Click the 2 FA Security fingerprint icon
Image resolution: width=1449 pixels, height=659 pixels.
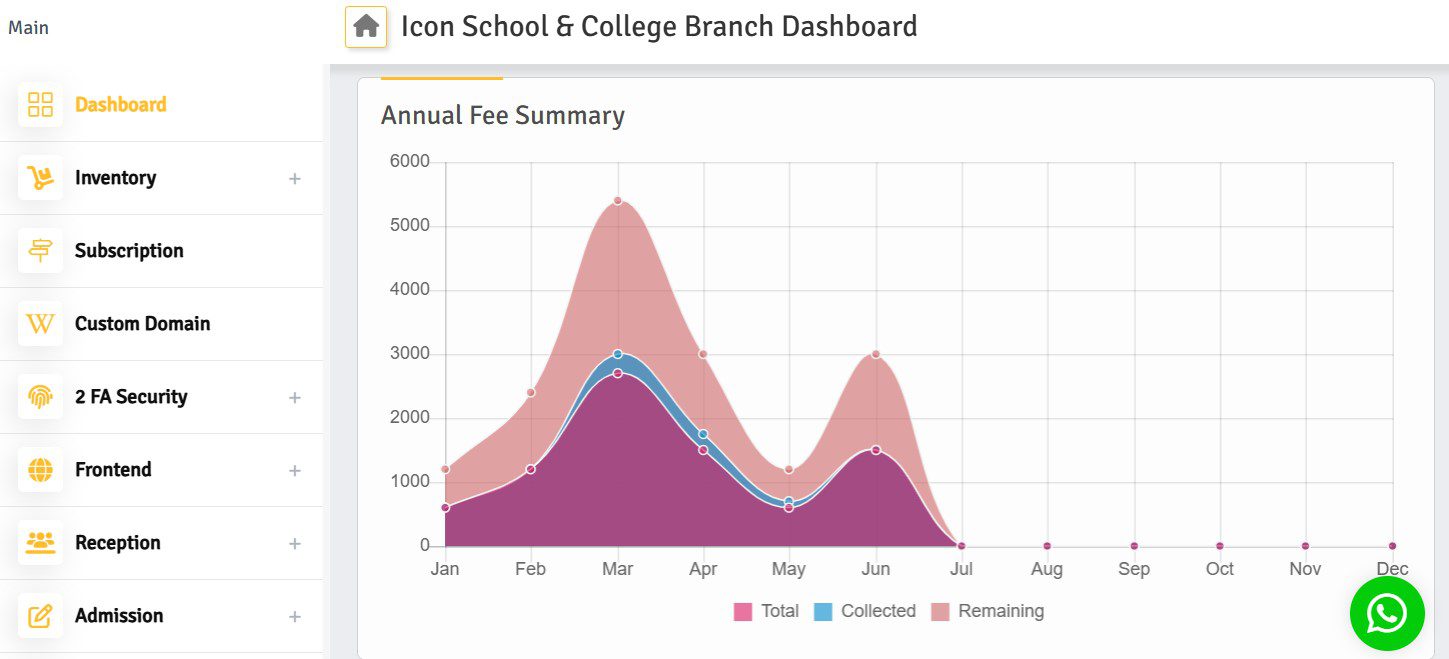pyautogui.click(x=40, y=397)
